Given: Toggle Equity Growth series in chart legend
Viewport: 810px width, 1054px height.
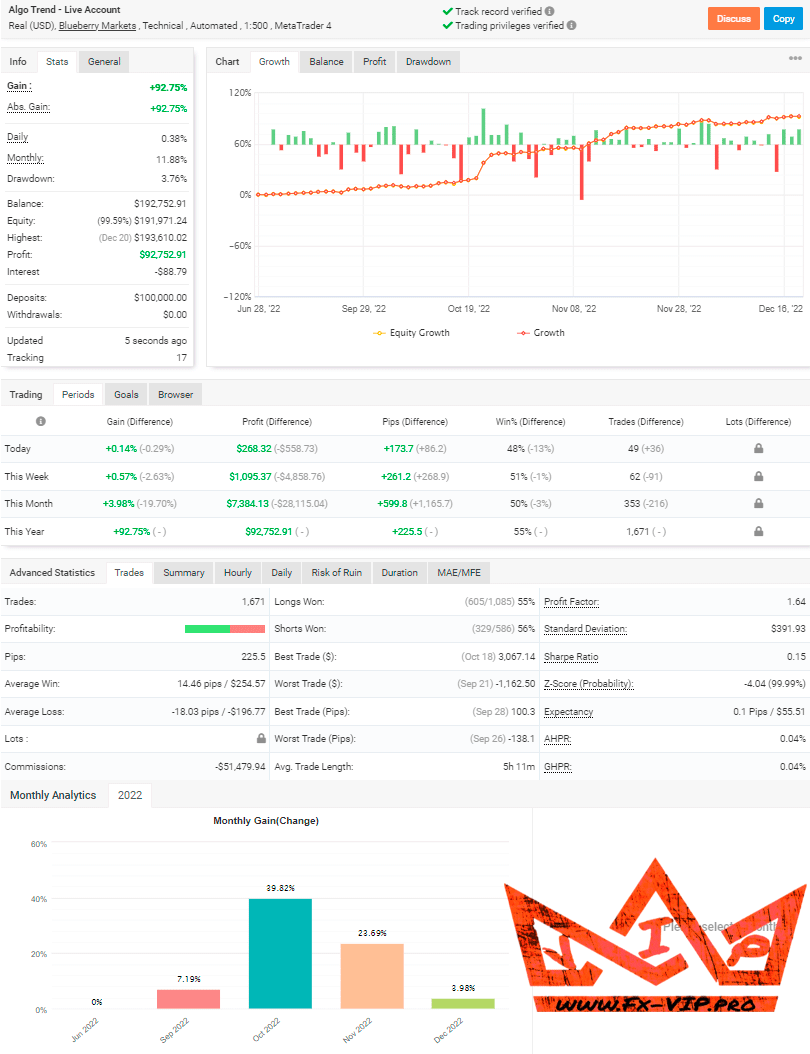Looking at the screenshot, I should [412, 333].
